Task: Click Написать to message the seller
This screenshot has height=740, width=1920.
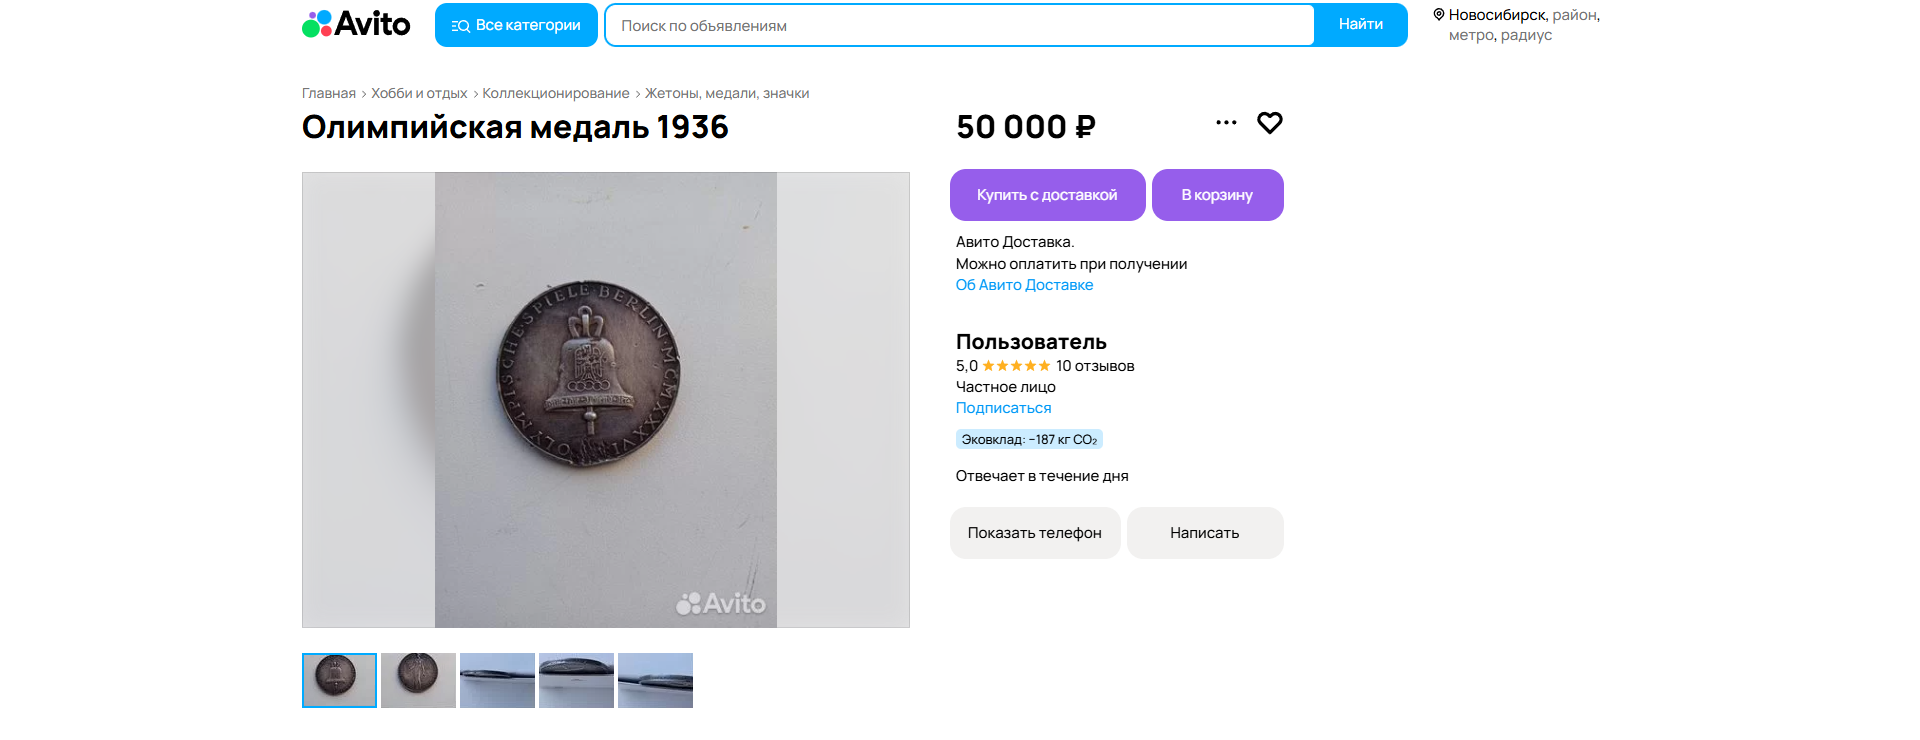Action: click(1204, 533)
